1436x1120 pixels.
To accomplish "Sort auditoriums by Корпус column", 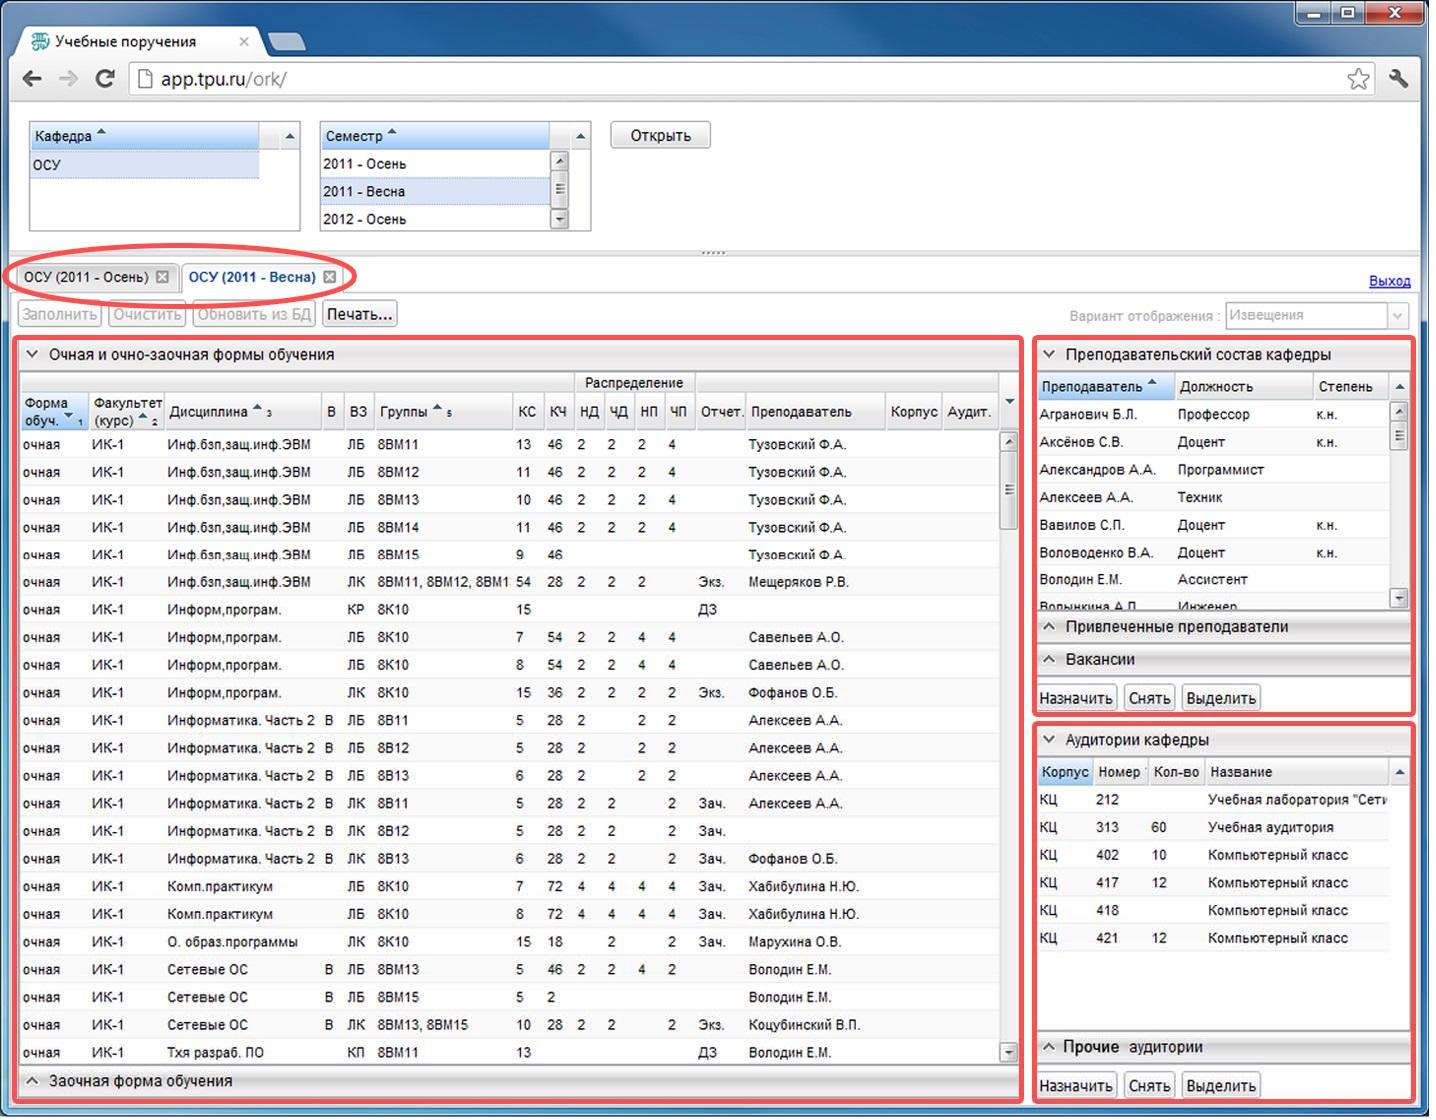I will tap(1065, 772).
